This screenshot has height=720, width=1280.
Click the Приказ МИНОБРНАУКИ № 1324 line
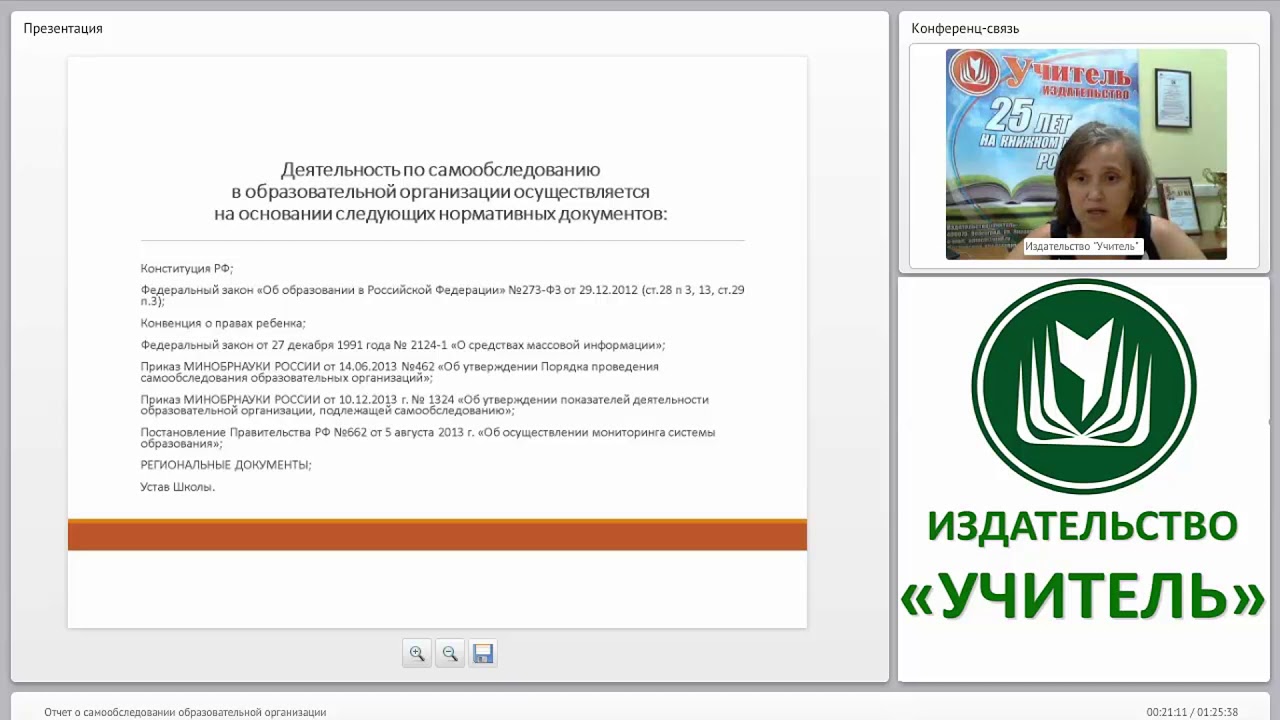425,405
